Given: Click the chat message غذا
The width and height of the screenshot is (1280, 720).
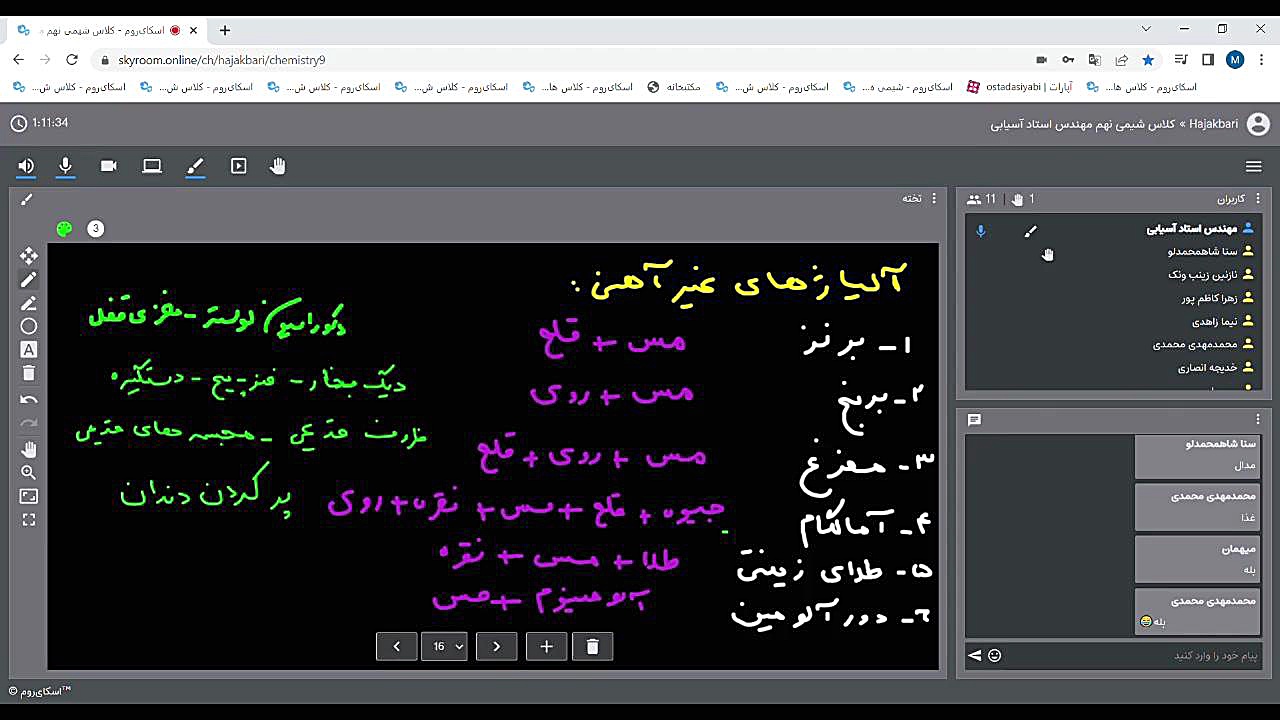Looking at the screenshot, I should coord(1247,517).
